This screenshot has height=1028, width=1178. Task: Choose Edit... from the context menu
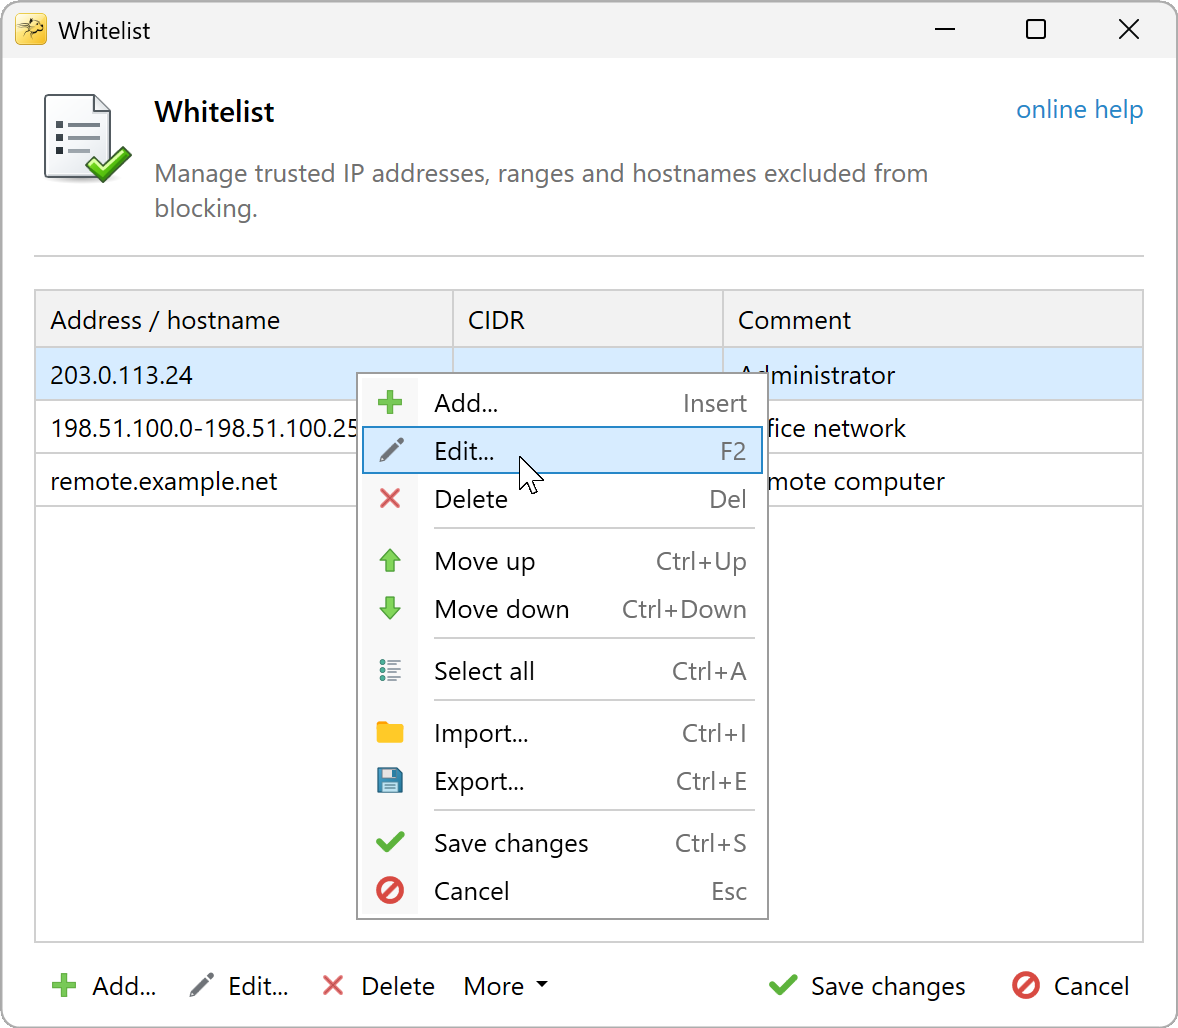562,451
